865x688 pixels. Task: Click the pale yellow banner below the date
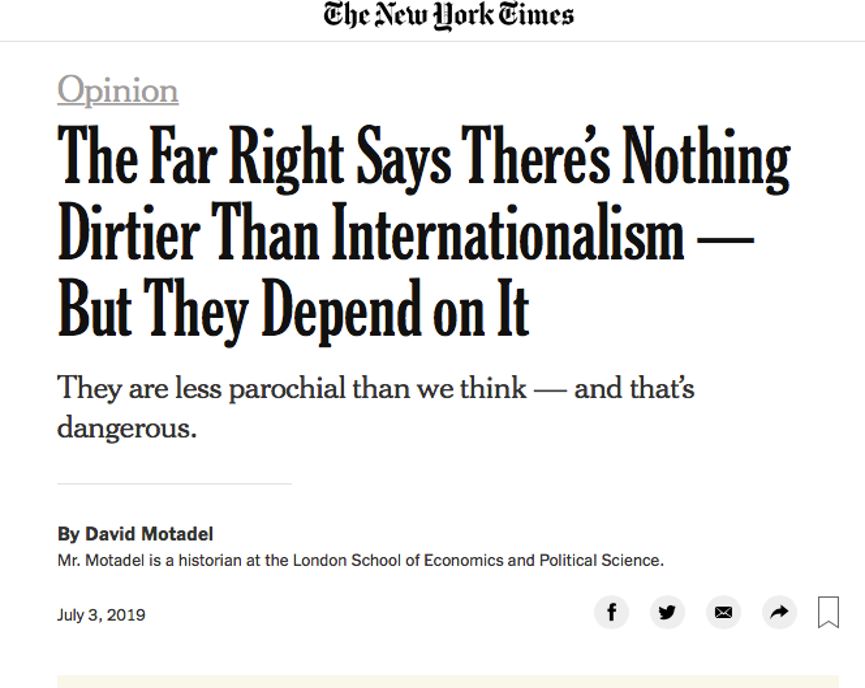[x=448, y=681]
